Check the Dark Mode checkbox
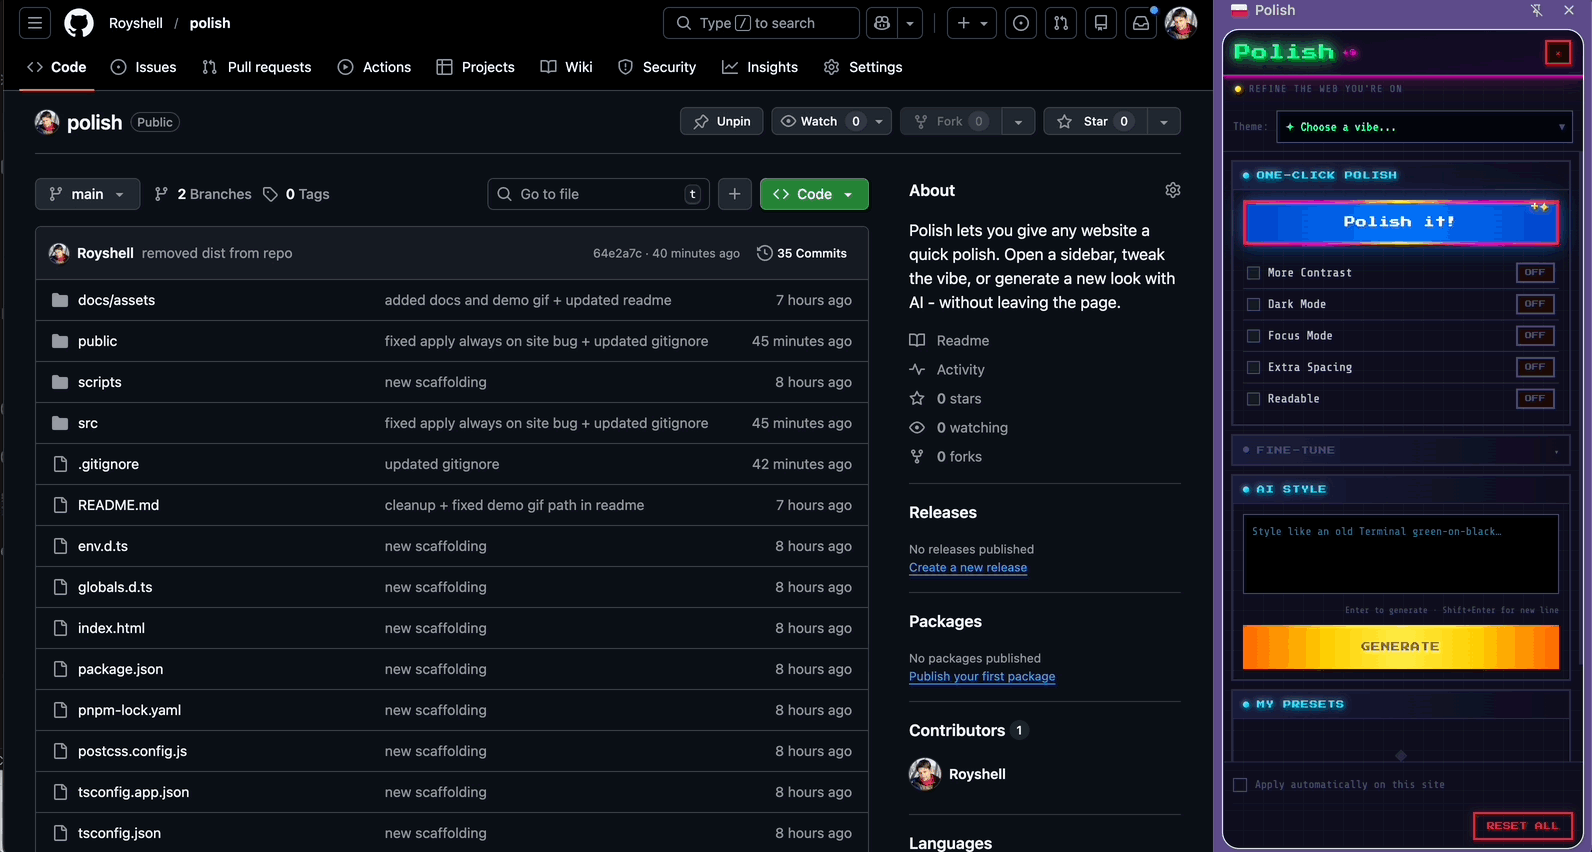The image size is (1592, 852). [1253, 304]
